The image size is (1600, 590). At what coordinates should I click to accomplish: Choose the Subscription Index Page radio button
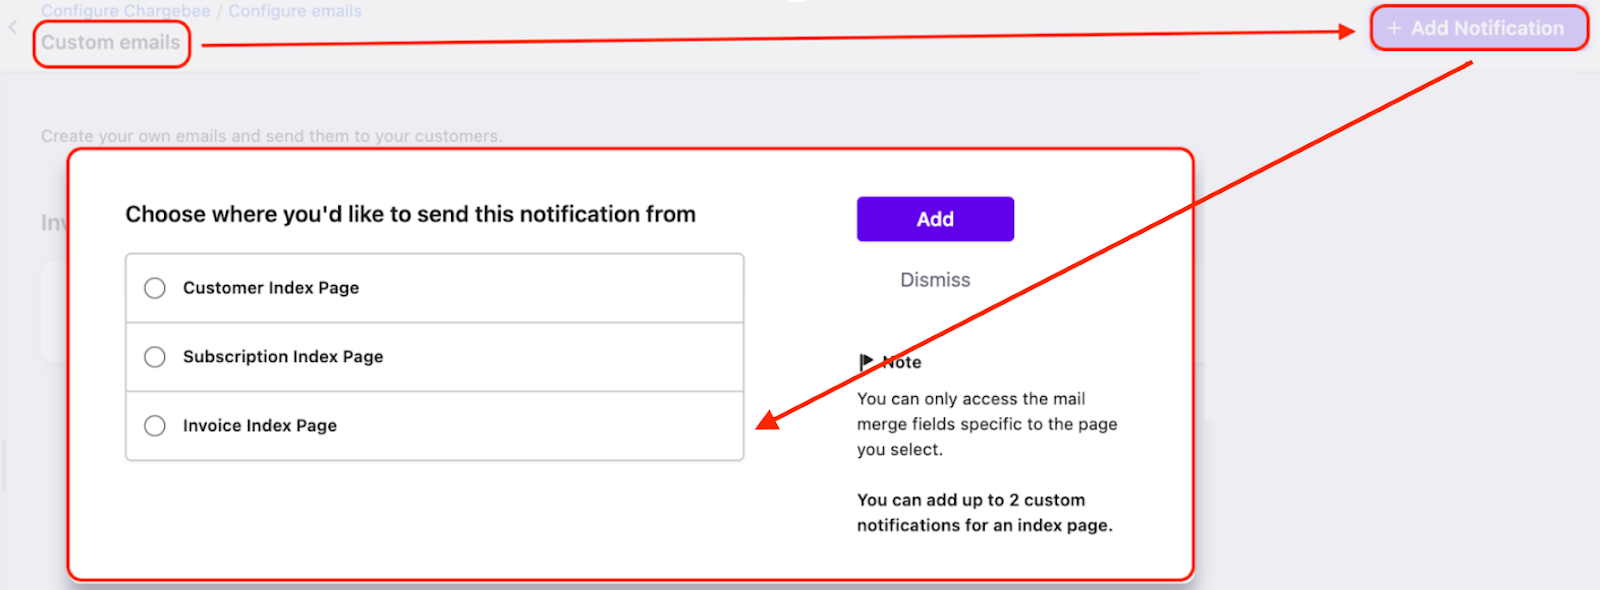tap(155, 357)
